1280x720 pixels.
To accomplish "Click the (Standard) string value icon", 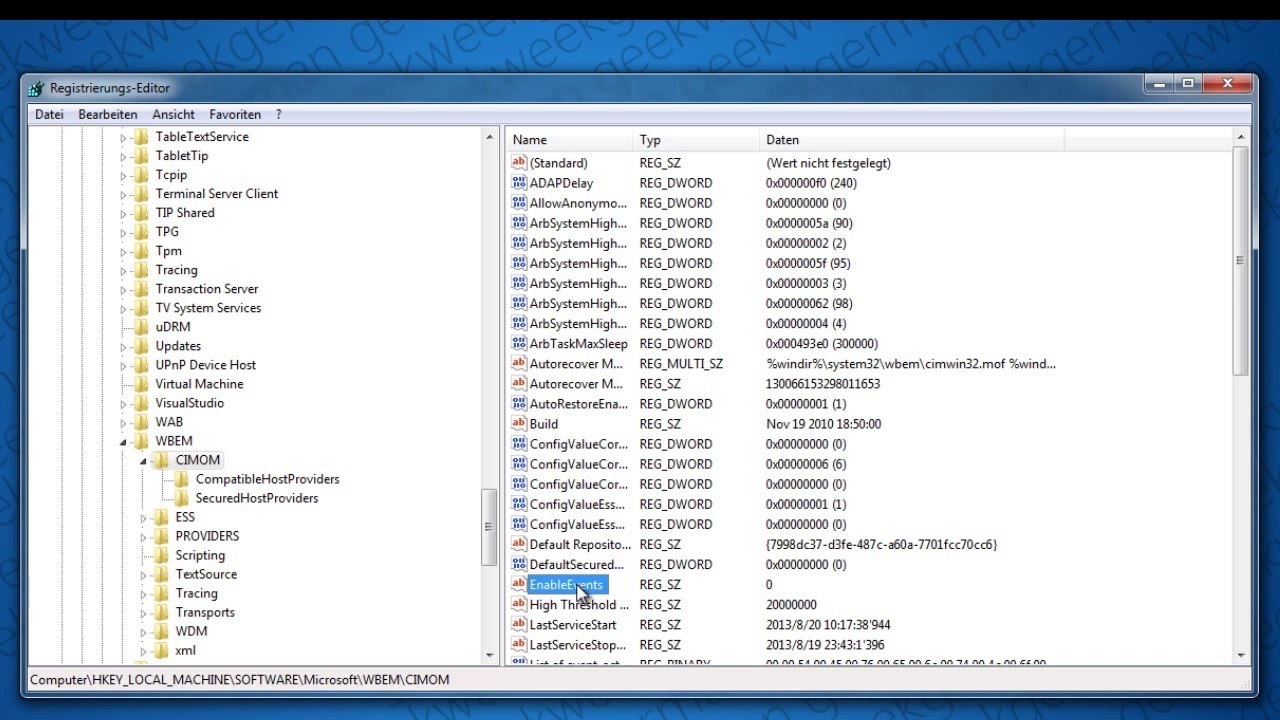I will [x=519, y=163].
